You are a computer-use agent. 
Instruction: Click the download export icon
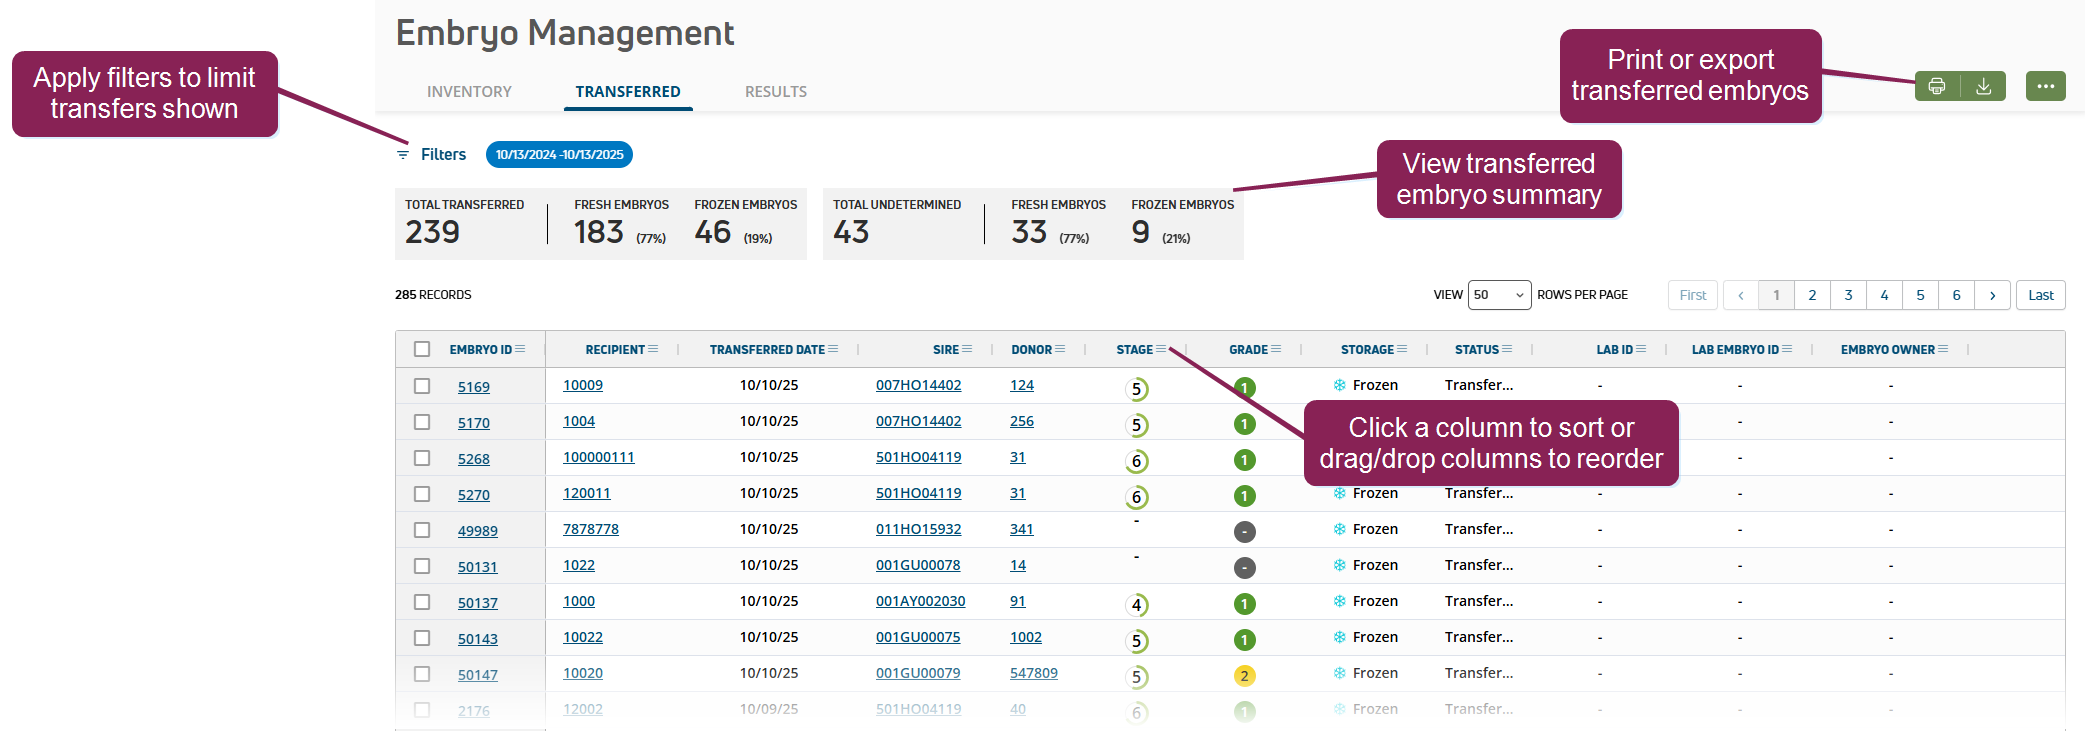coord(1983,87)
